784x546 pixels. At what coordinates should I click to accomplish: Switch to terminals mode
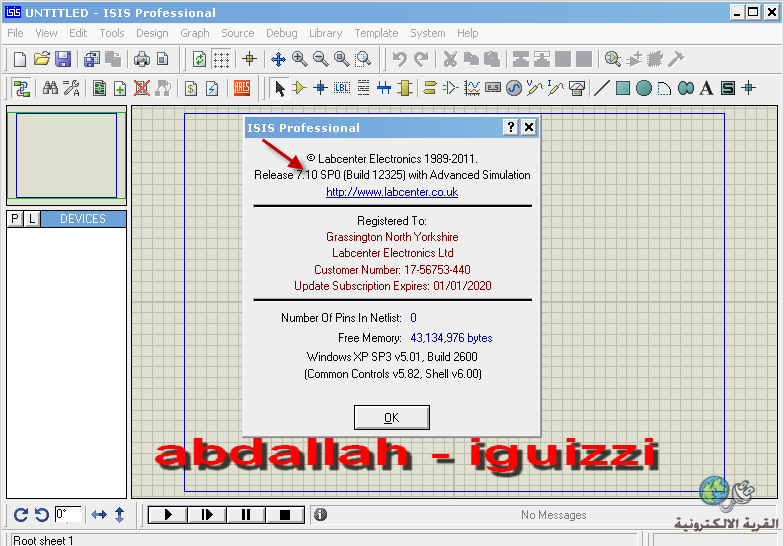pyautogui.click(x=429, y=88)
